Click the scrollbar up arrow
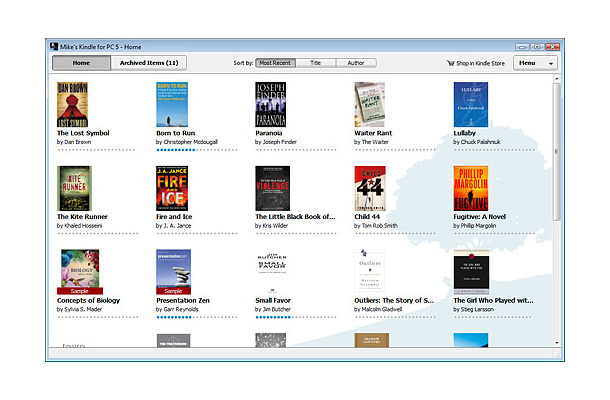This screenshot has width=610, height=400. pos(557,79)
